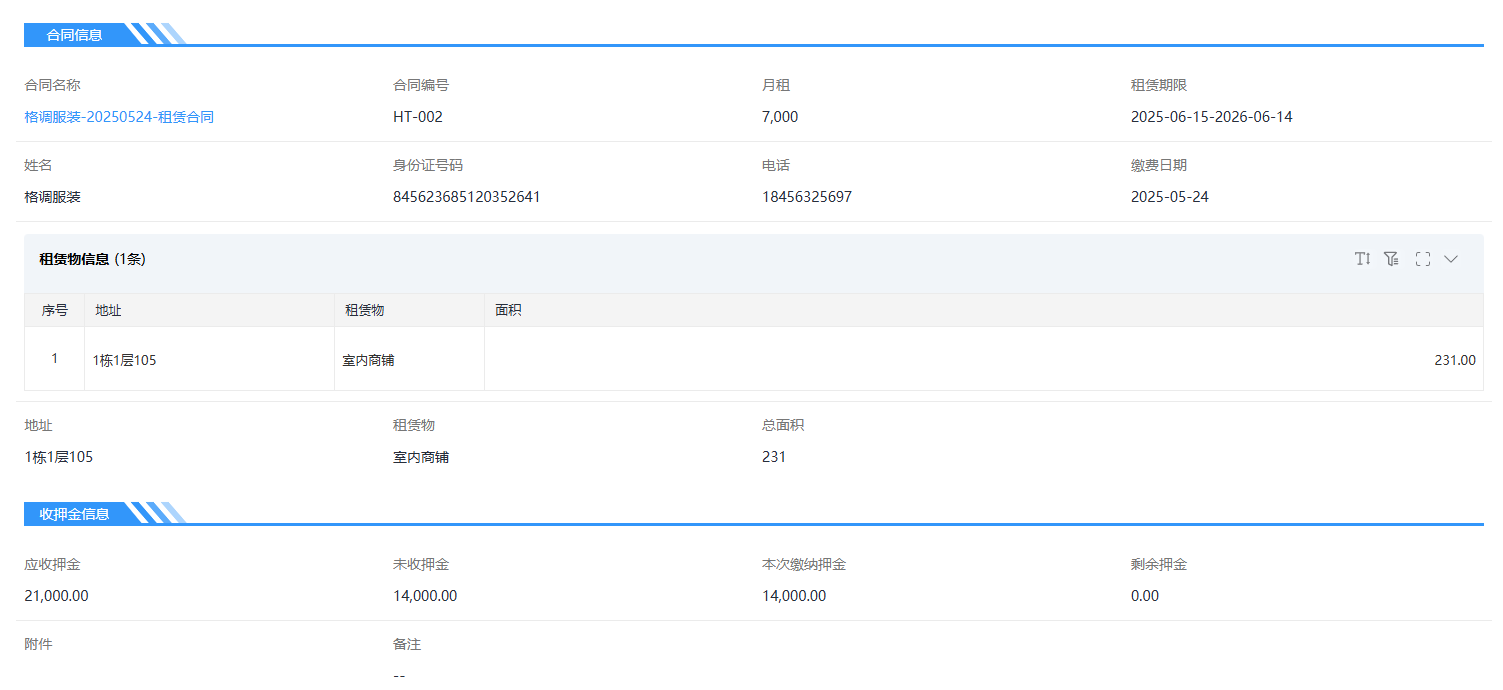Open the 格调服装-20250524-租赁合同 link
The image size is (1503, 690).
(119, 117)
